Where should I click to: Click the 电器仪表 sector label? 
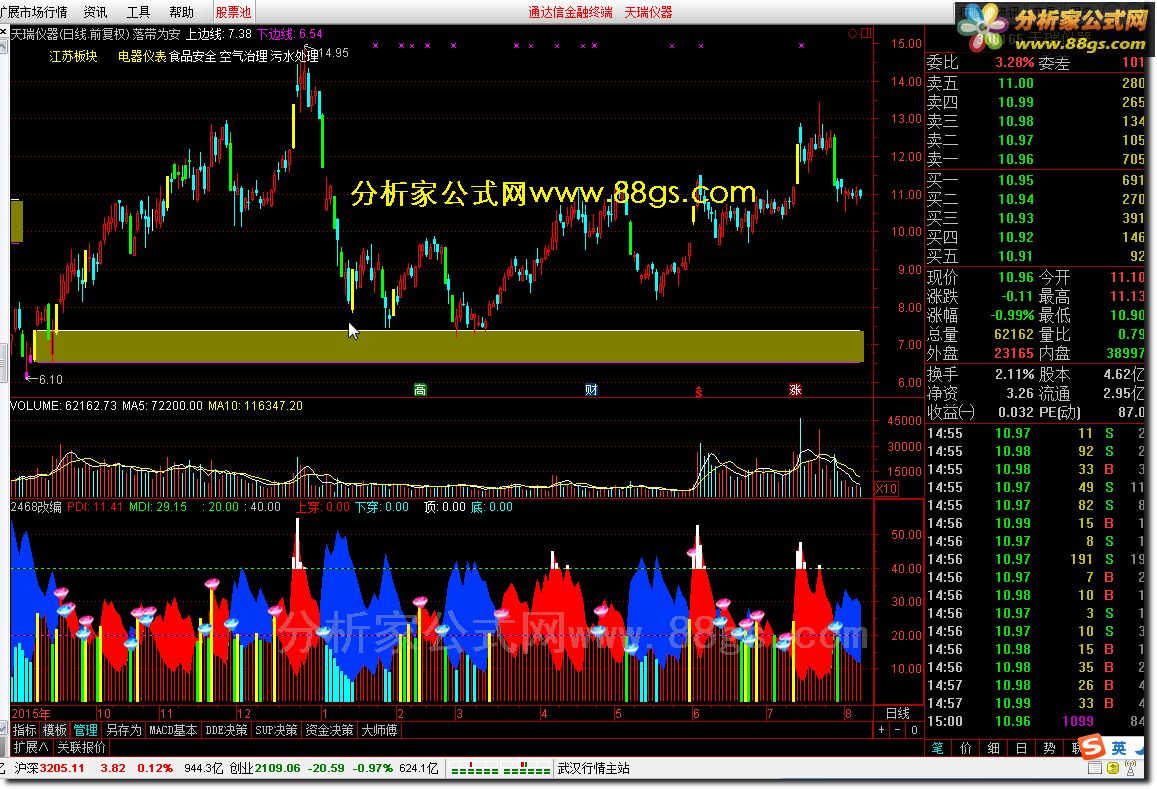(x=142, y=56)
